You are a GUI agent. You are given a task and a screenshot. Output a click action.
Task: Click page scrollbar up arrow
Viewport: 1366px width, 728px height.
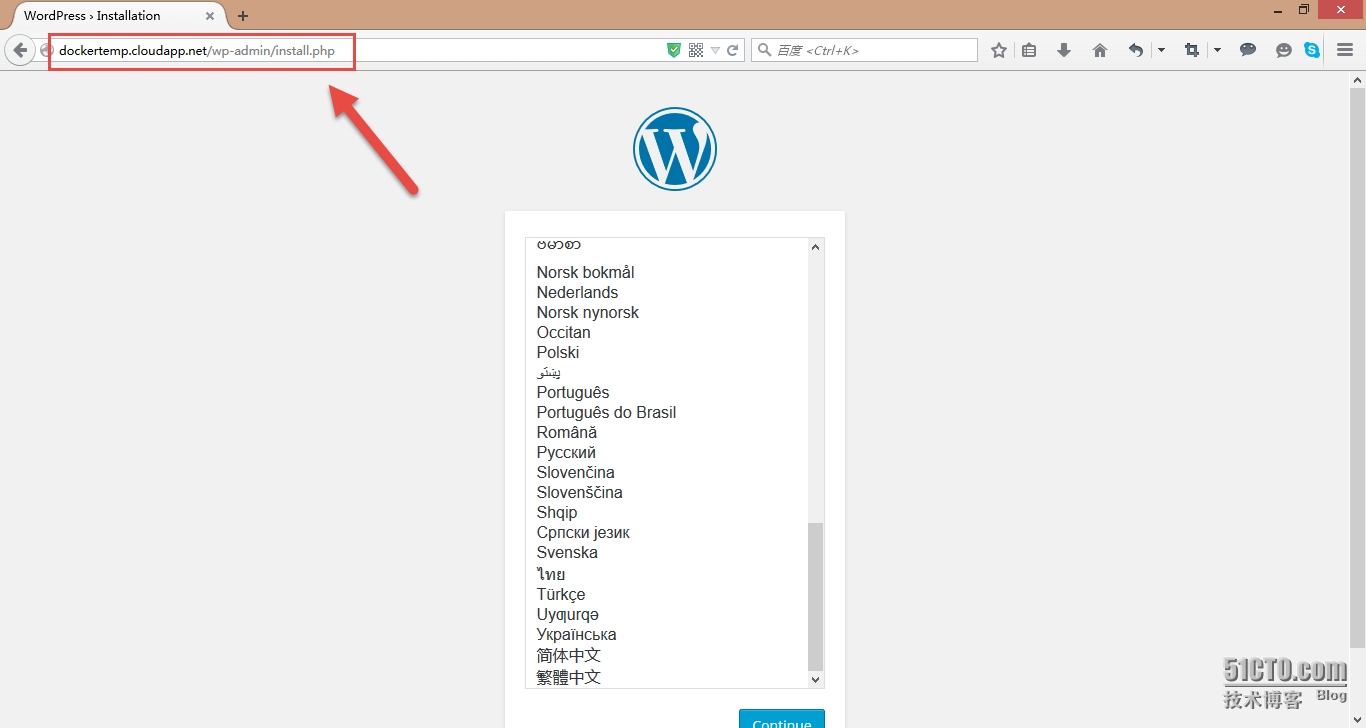pos(1357,79)
